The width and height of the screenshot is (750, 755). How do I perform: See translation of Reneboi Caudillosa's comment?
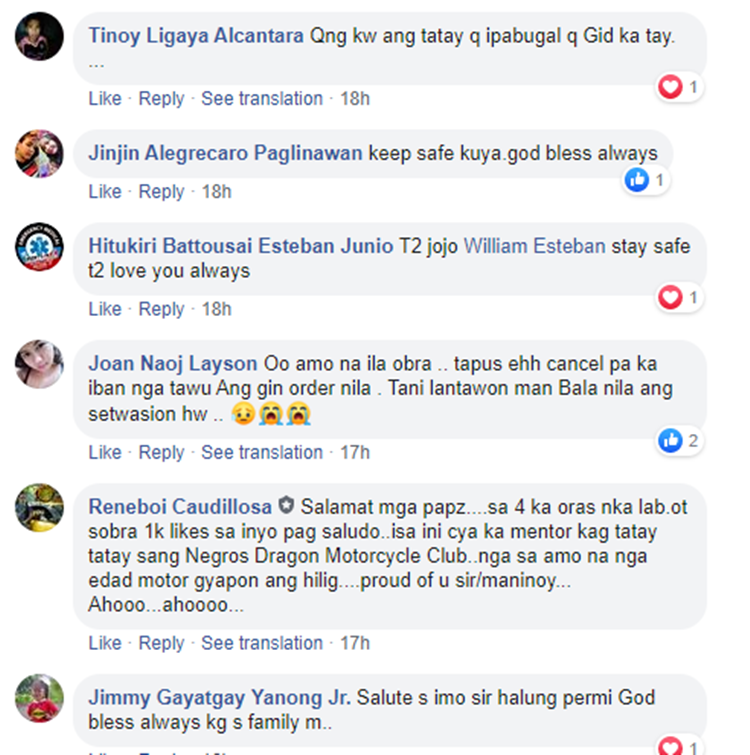[x=262, y=643]
